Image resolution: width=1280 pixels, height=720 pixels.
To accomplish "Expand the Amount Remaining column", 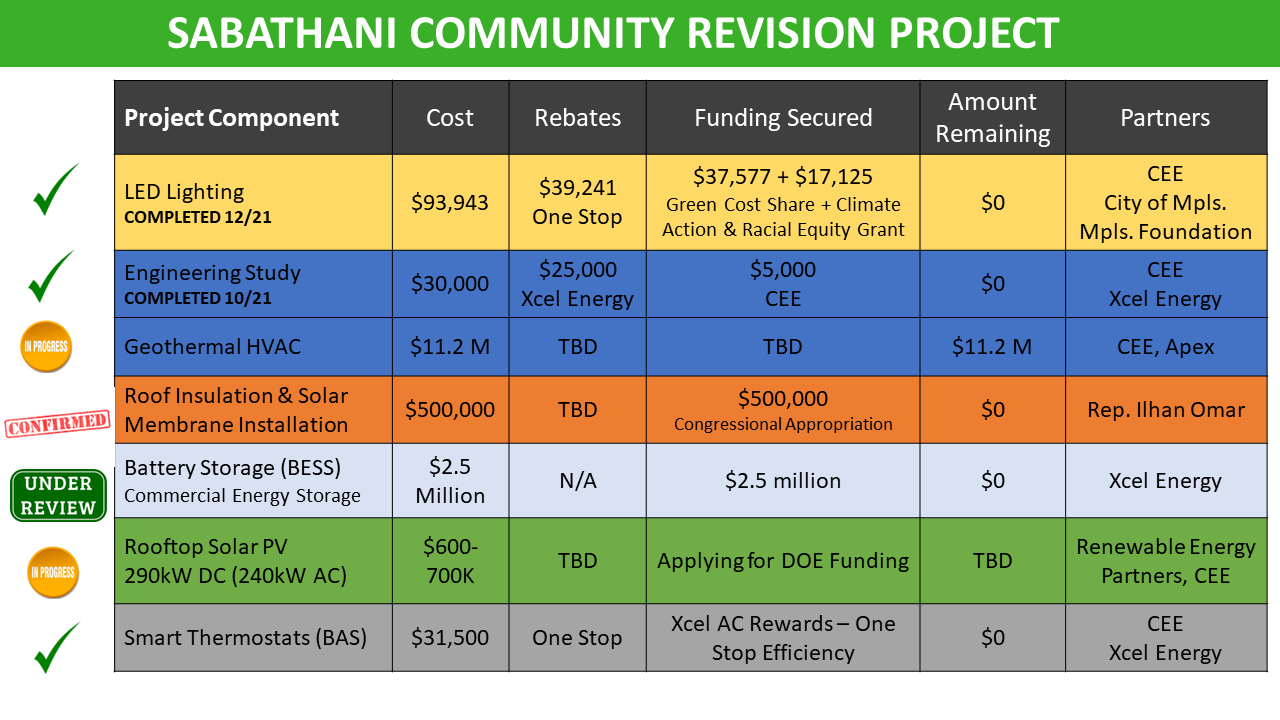I will pos(992,117).
